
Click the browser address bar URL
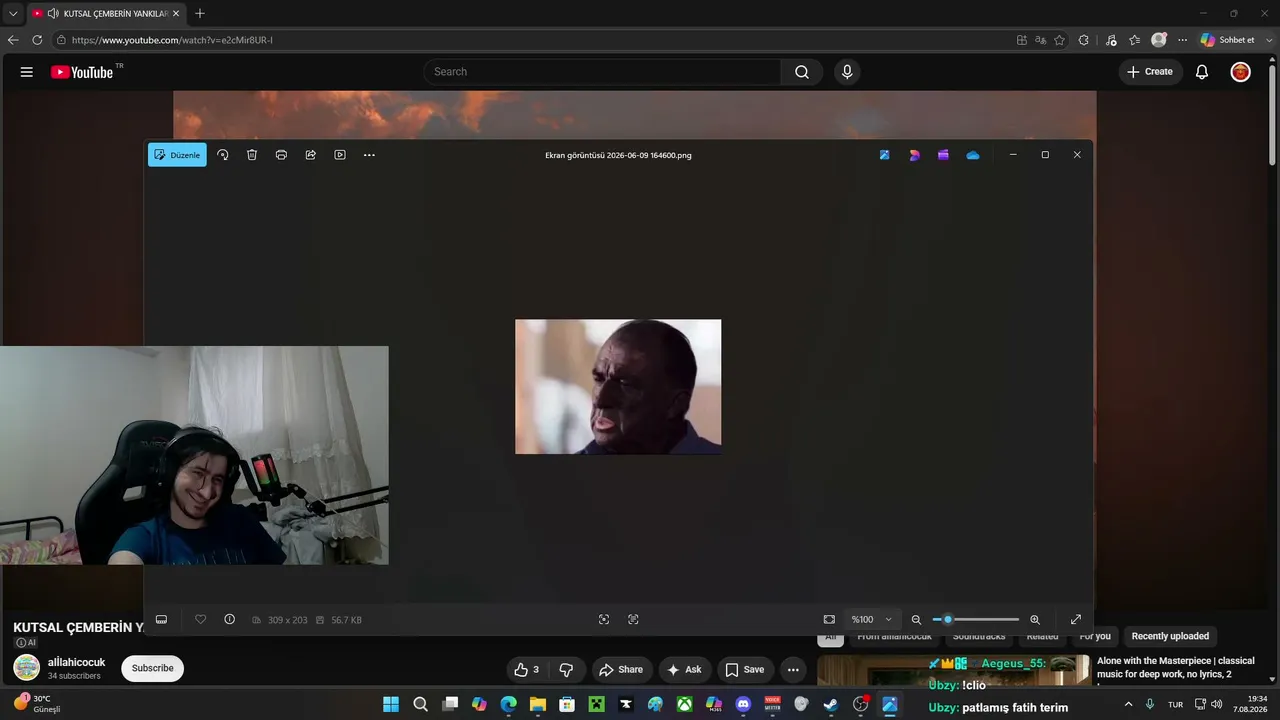[172, 40]
